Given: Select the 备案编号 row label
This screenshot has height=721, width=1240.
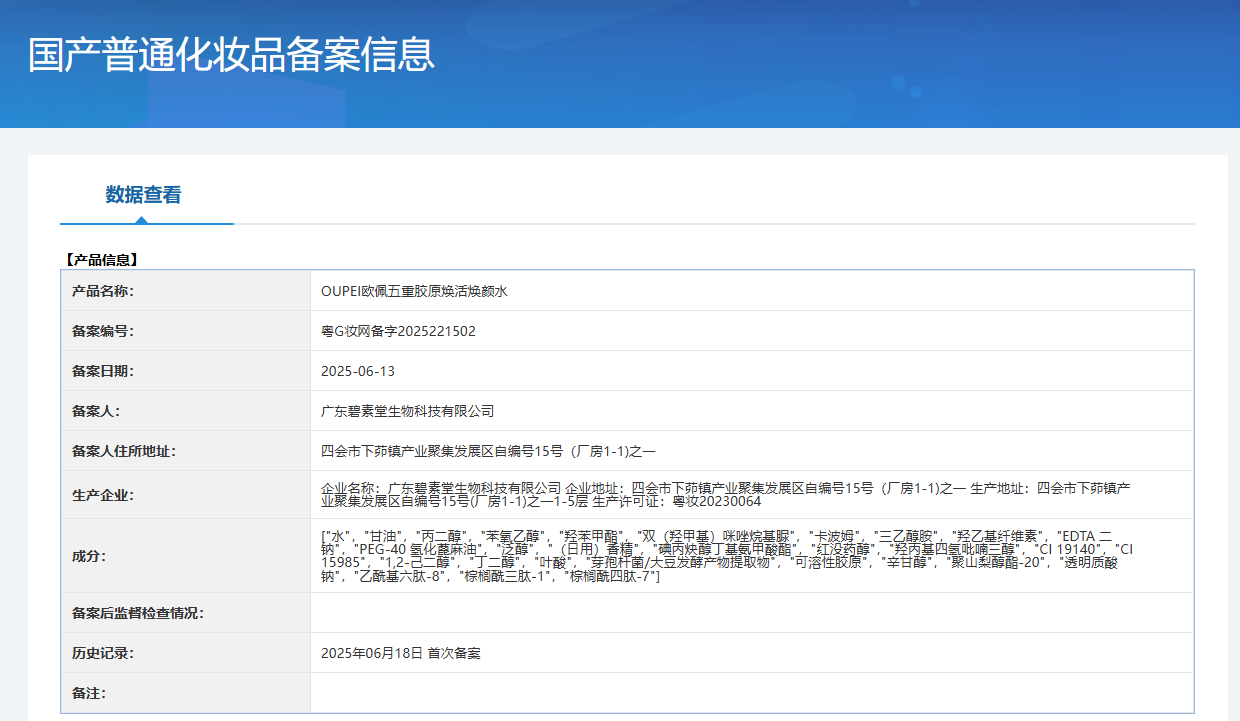Looking at the screenshot, I should point(103,331).
